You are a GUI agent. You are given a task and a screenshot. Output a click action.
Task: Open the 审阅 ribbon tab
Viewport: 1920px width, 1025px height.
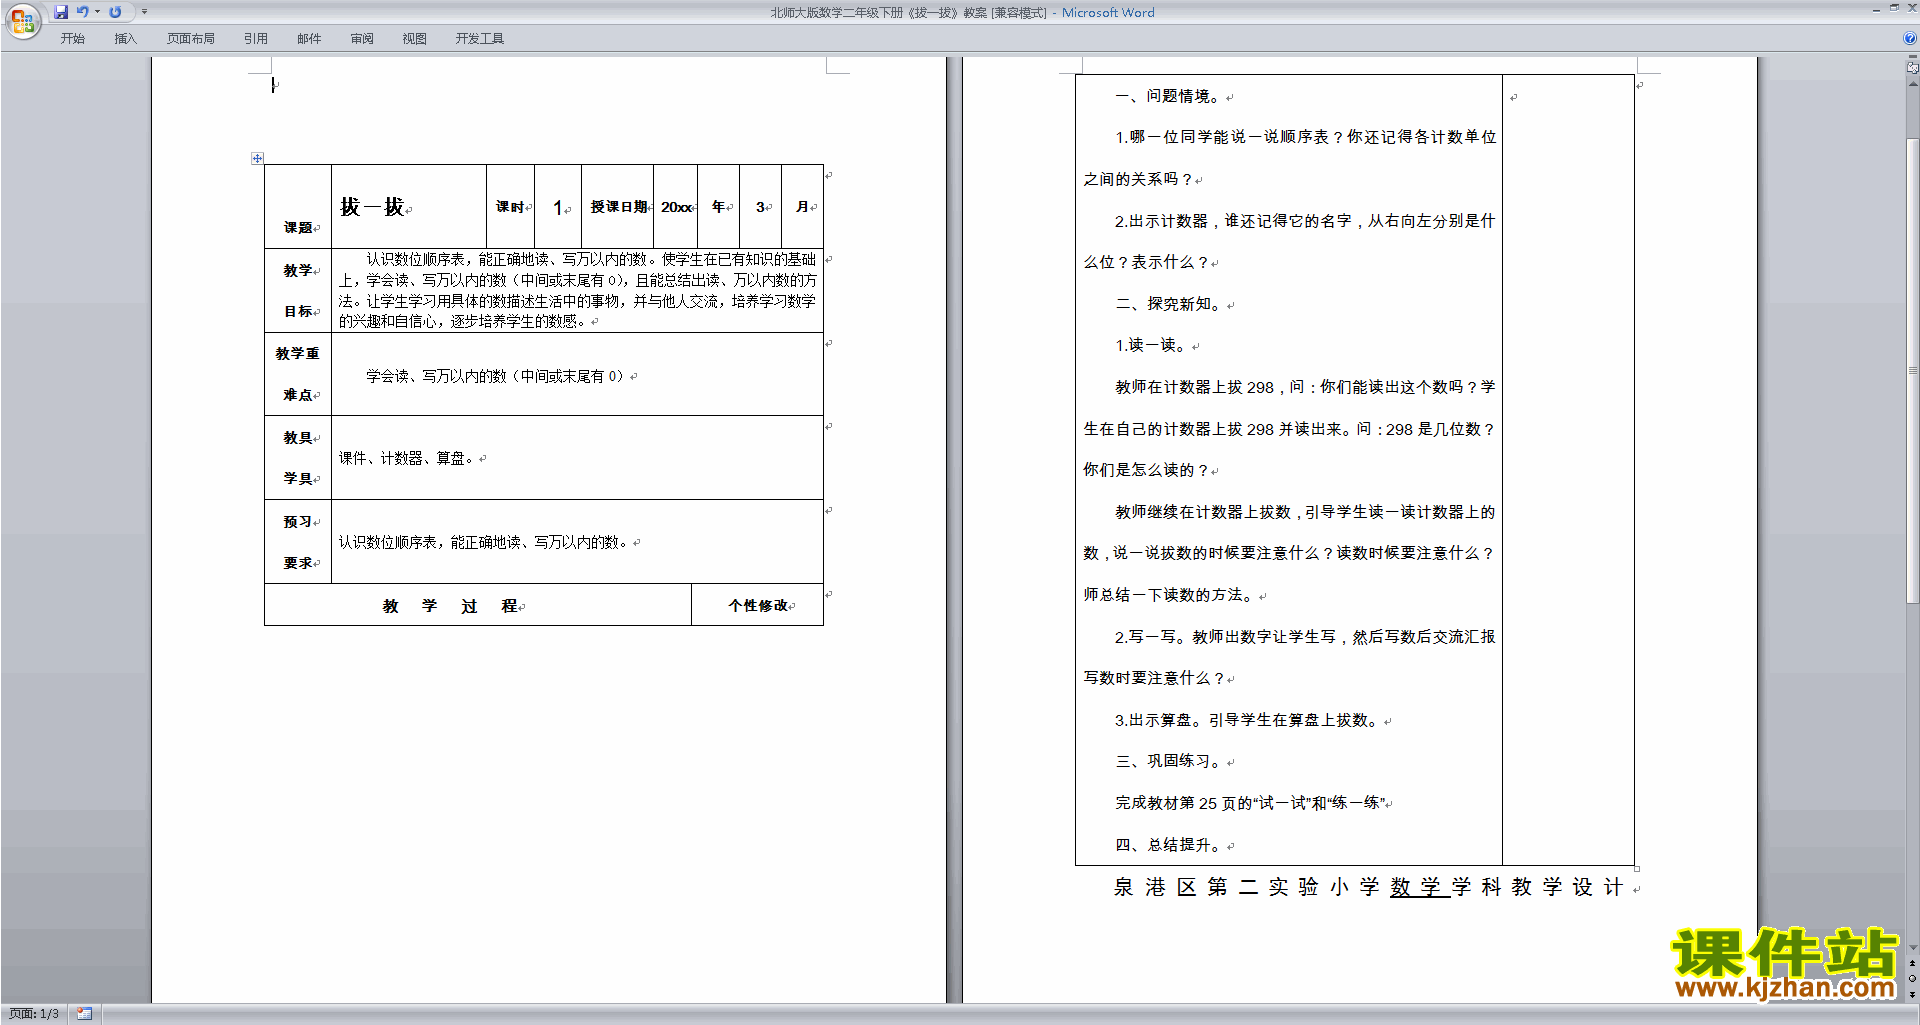coord(362,39)
